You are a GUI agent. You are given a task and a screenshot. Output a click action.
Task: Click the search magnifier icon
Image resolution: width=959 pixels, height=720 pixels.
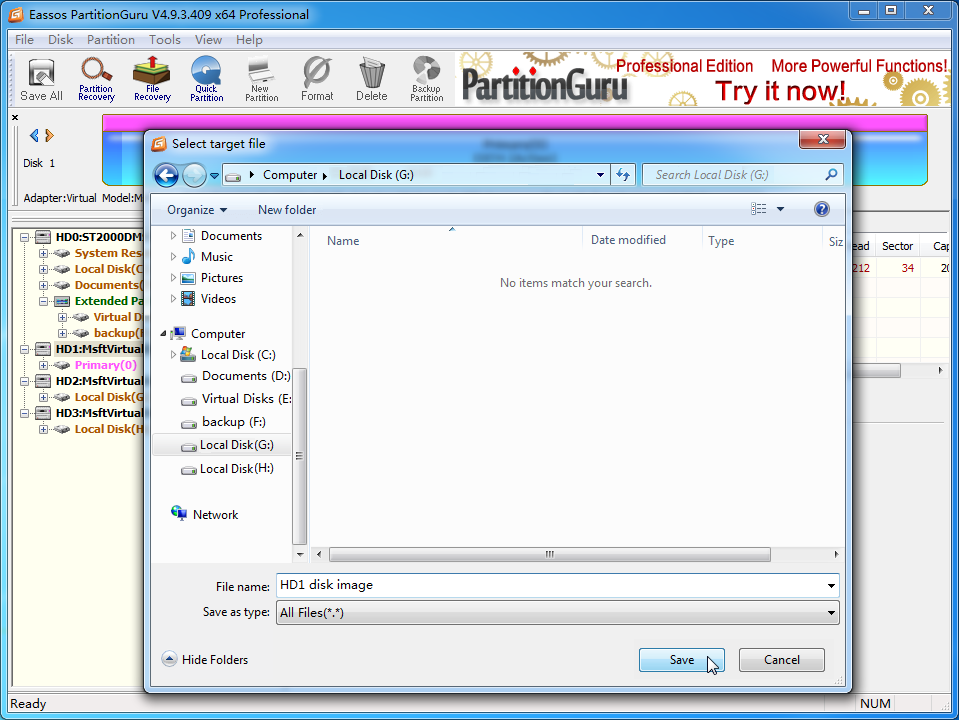tap(831, 175)
